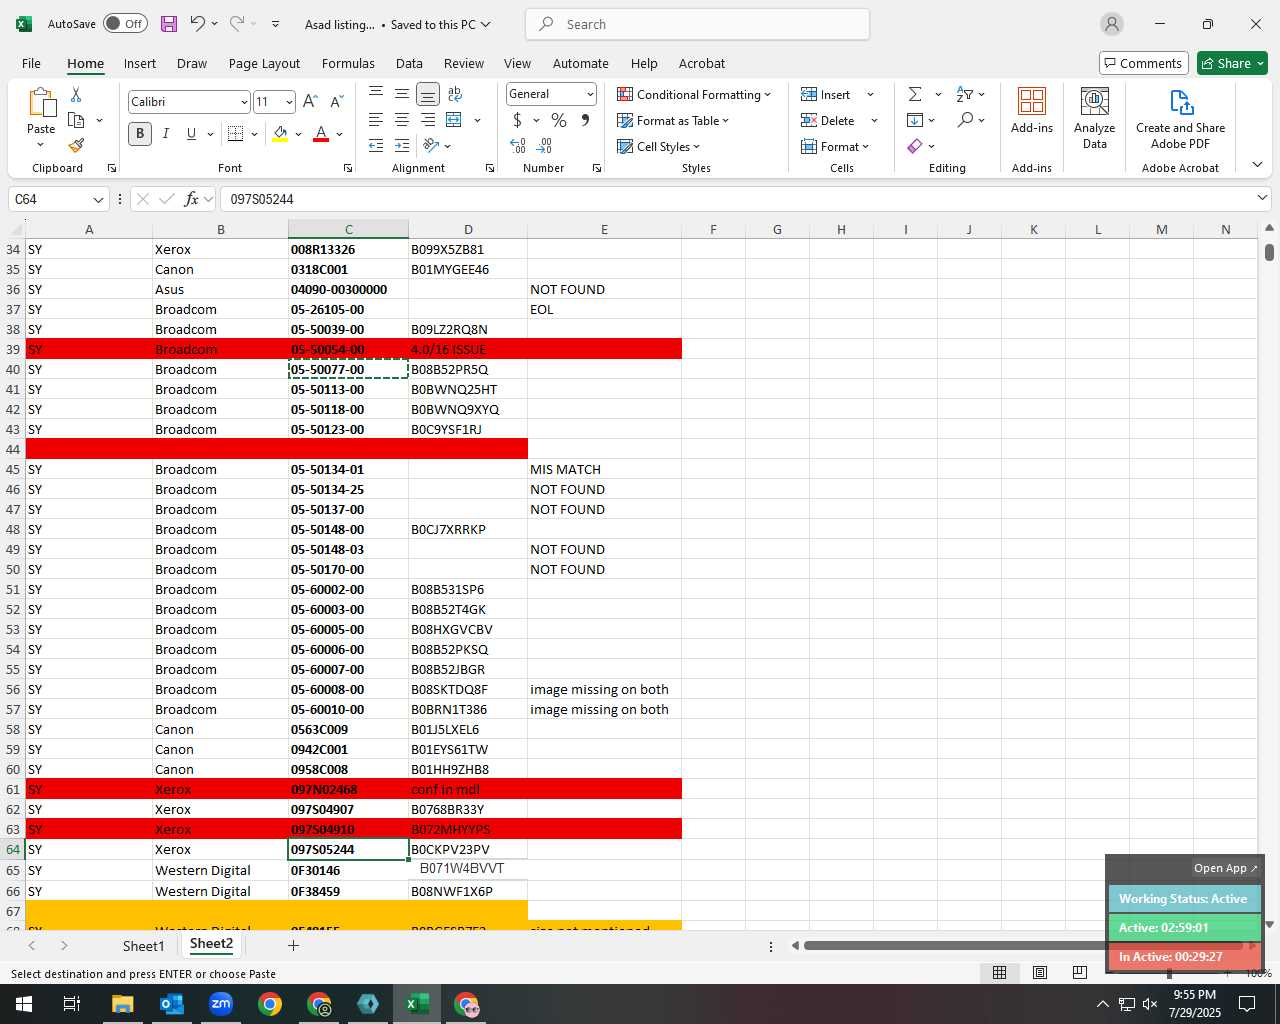Click the AutoSum sigma icon
1280x1024 pixels.
915,94
